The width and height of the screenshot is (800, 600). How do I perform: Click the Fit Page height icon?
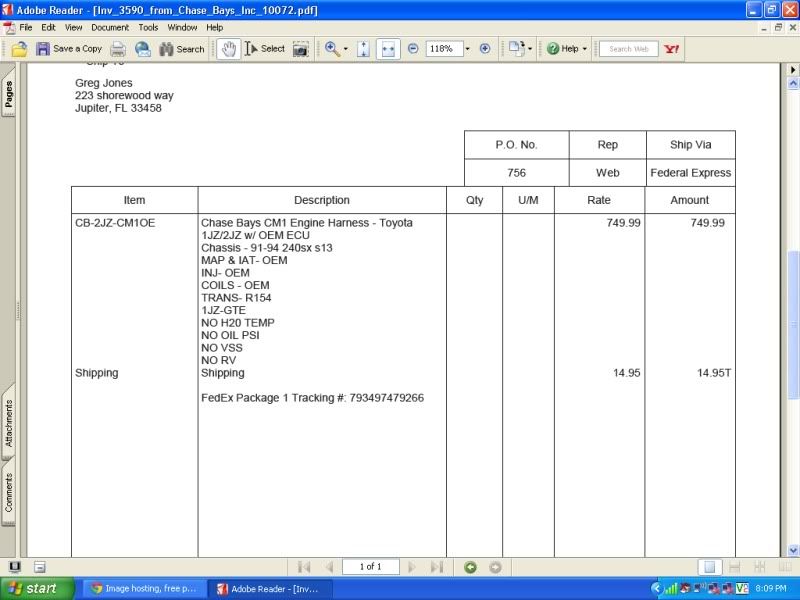363,49
